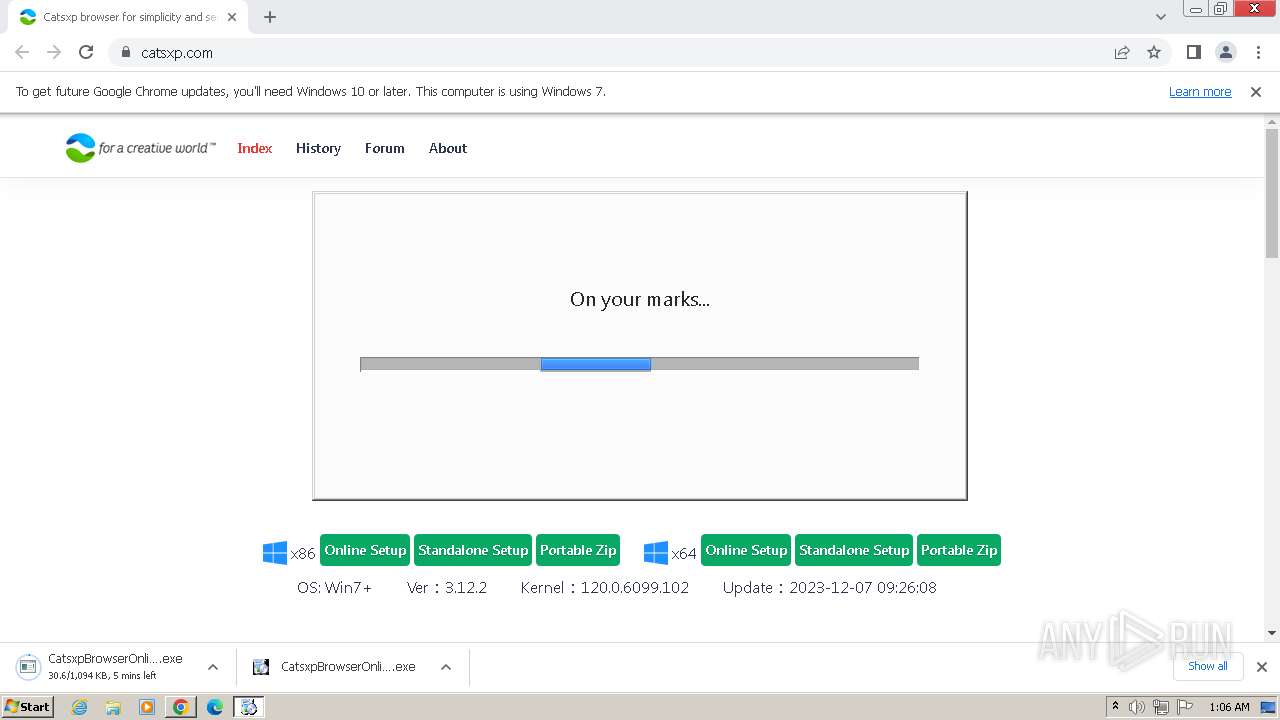1280x720 pixels.
Task: Open Chrome three-dot menu
Action: coord(1258,52)
